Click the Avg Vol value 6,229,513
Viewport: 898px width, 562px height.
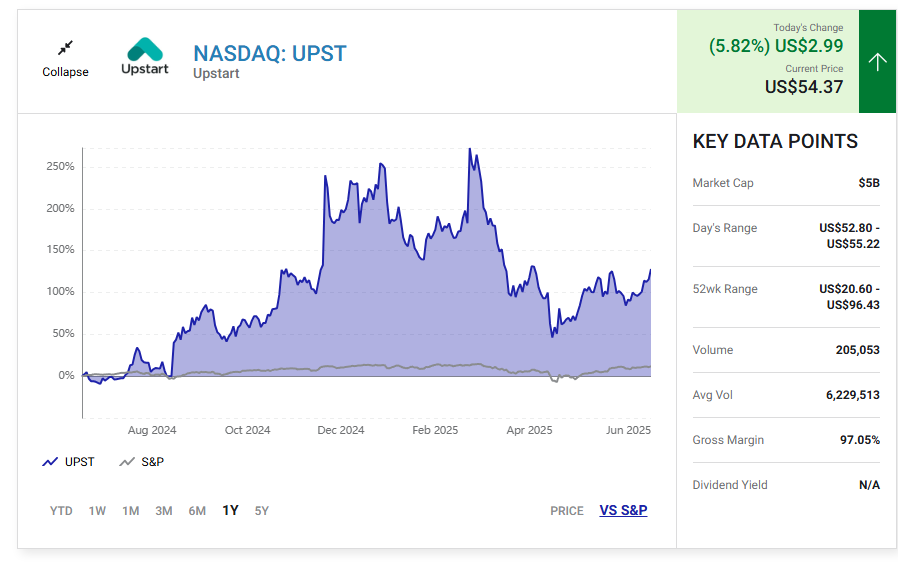(x=853, y=395)
